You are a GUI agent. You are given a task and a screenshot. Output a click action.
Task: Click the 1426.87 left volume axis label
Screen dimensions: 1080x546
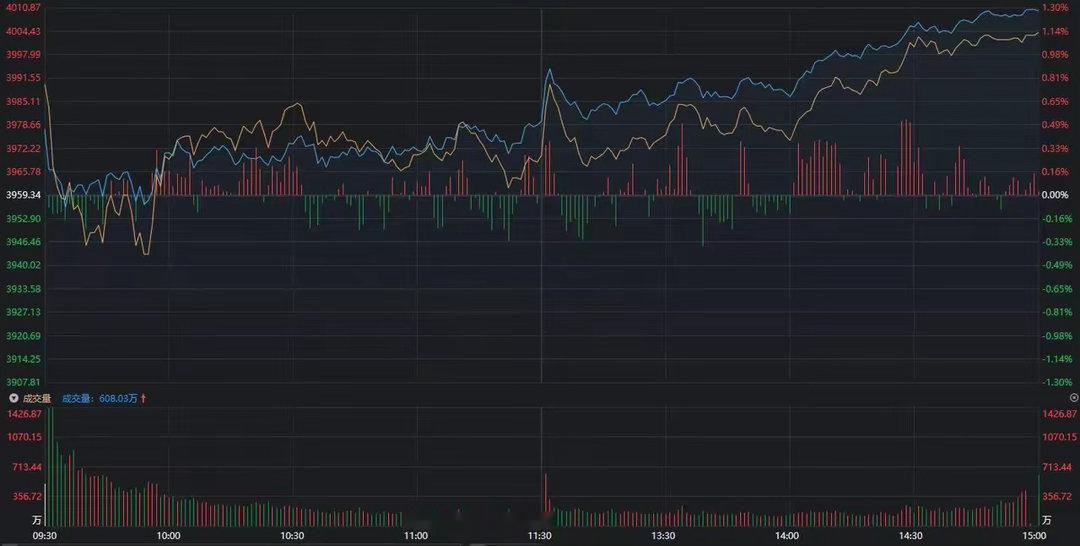coord(23,414)
